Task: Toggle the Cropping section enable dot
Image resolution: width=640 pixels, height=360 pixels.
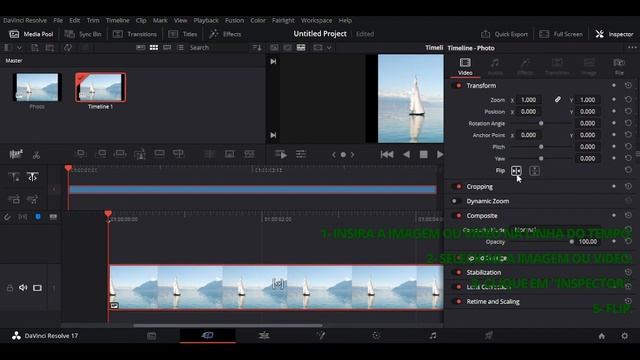Action: click(458, 187)
